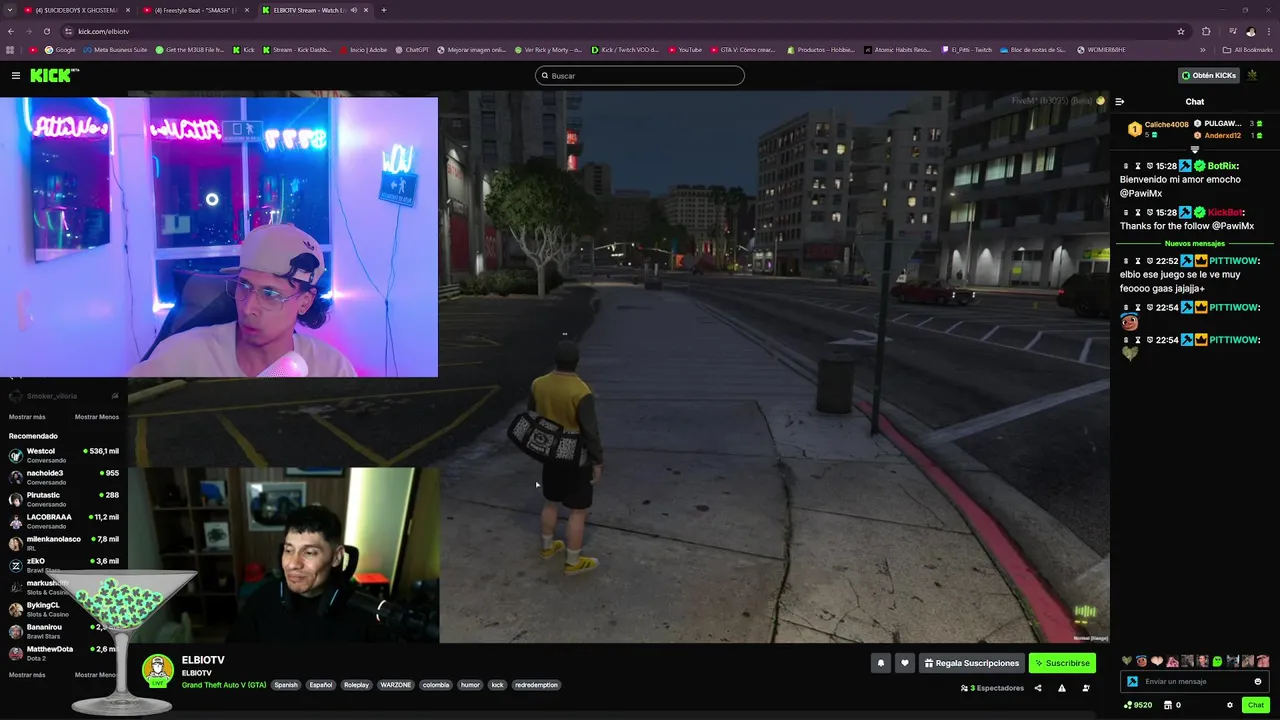The height and width of the screenshot is (720, 1280).
Task: Focus the Buscar search field
Action: [640, 75]
